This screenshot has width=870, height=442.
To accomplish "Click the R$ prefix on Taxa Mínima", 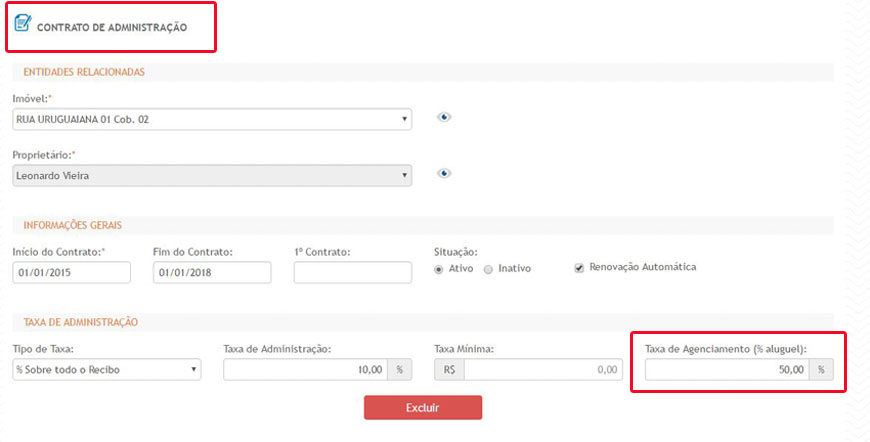I will click(x=449, y=370).
